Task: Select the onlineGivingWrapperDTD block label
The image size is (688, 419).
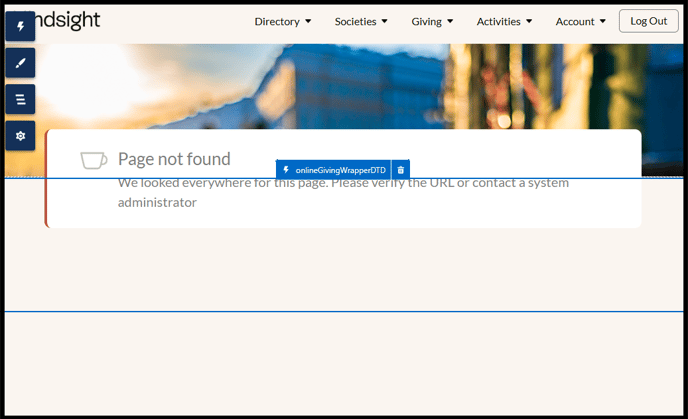Action: 340,171
